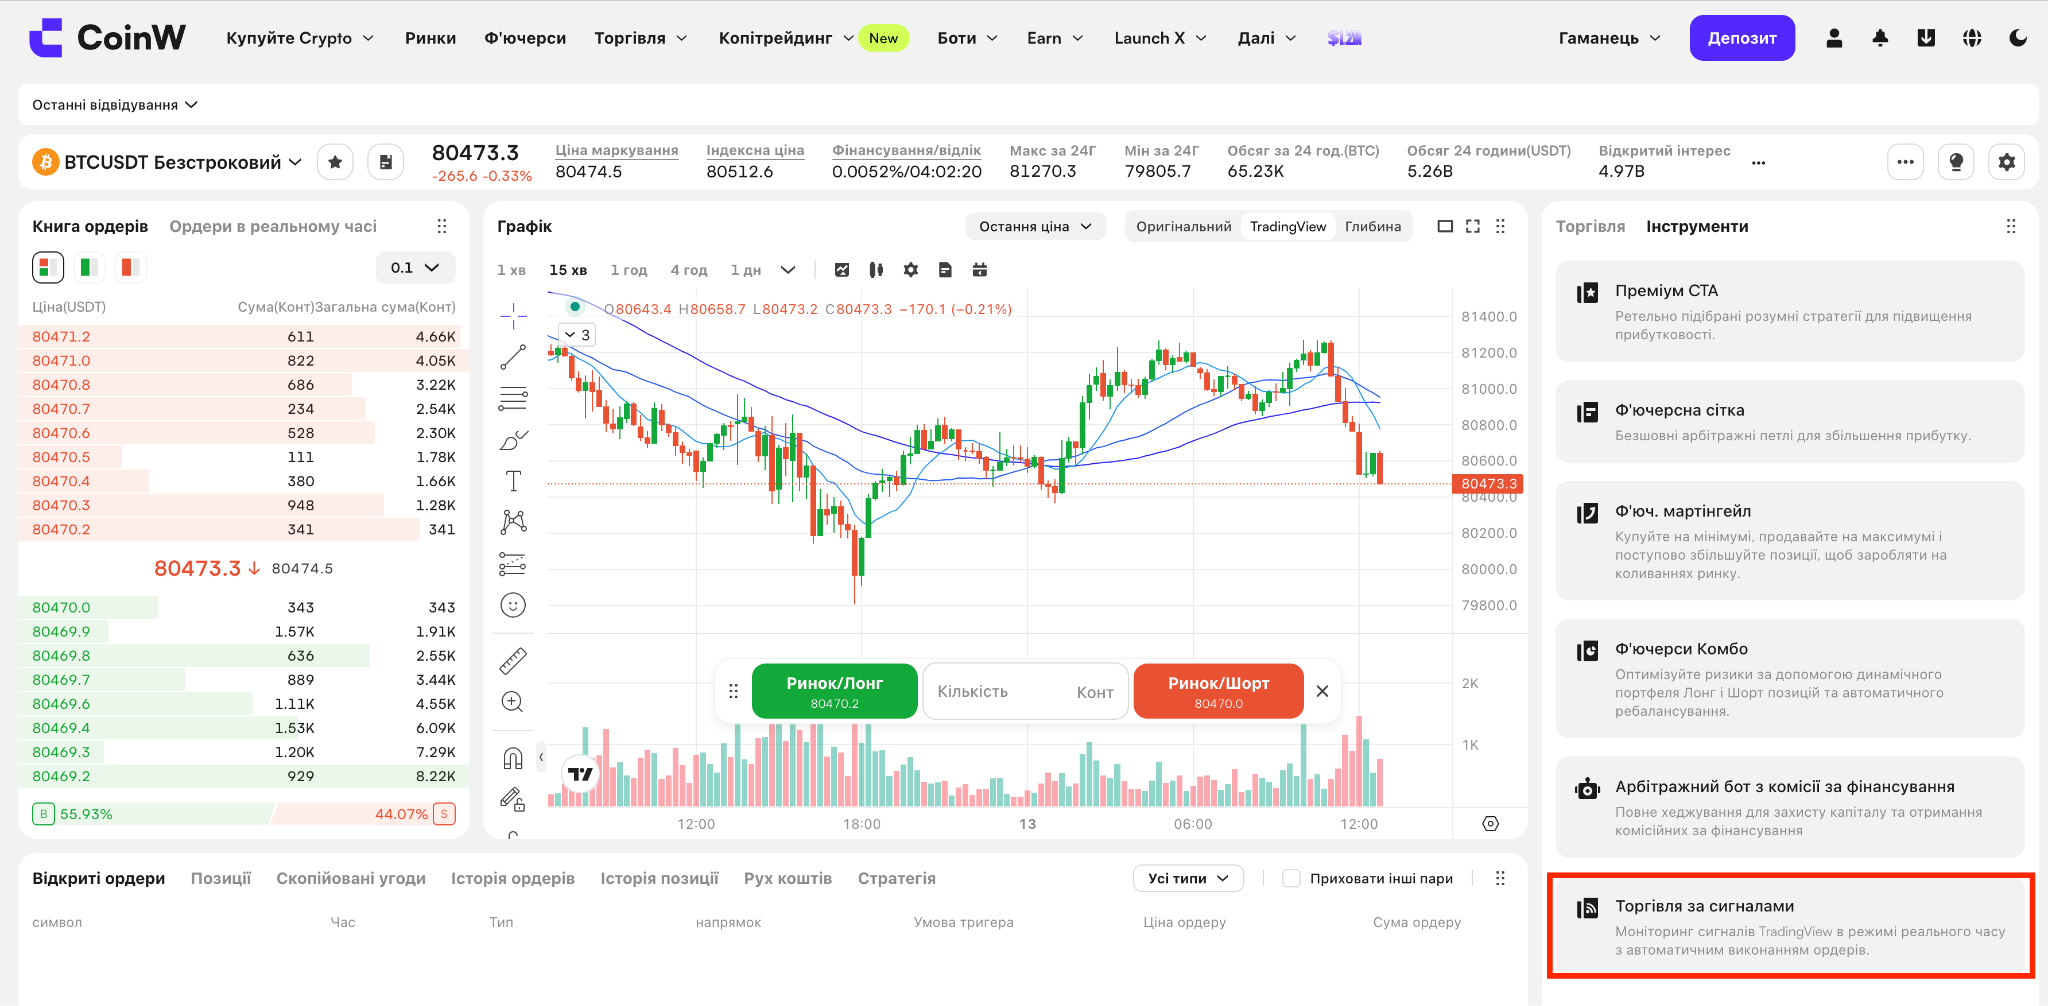Show only sell orders in order book
This screenshot has height=1006, width=2048.
tap(129, 267)
